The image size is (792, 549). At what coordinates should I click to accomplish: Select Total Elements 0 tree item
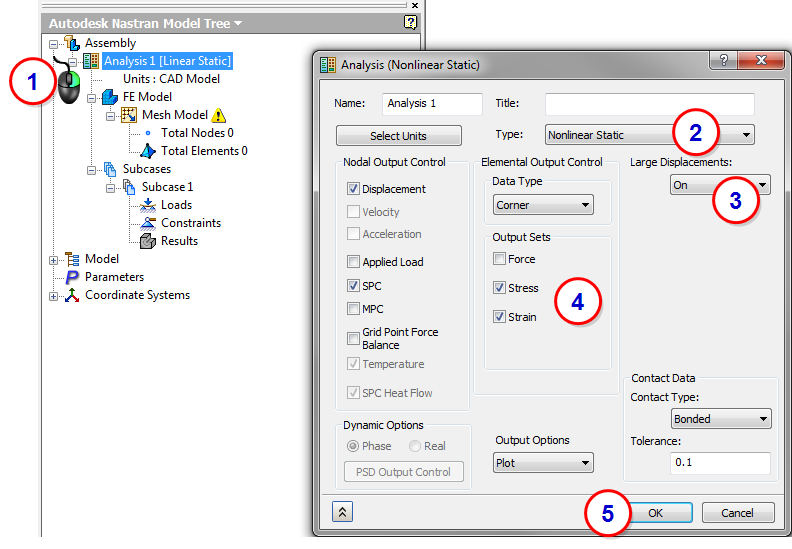coord(204,151)
